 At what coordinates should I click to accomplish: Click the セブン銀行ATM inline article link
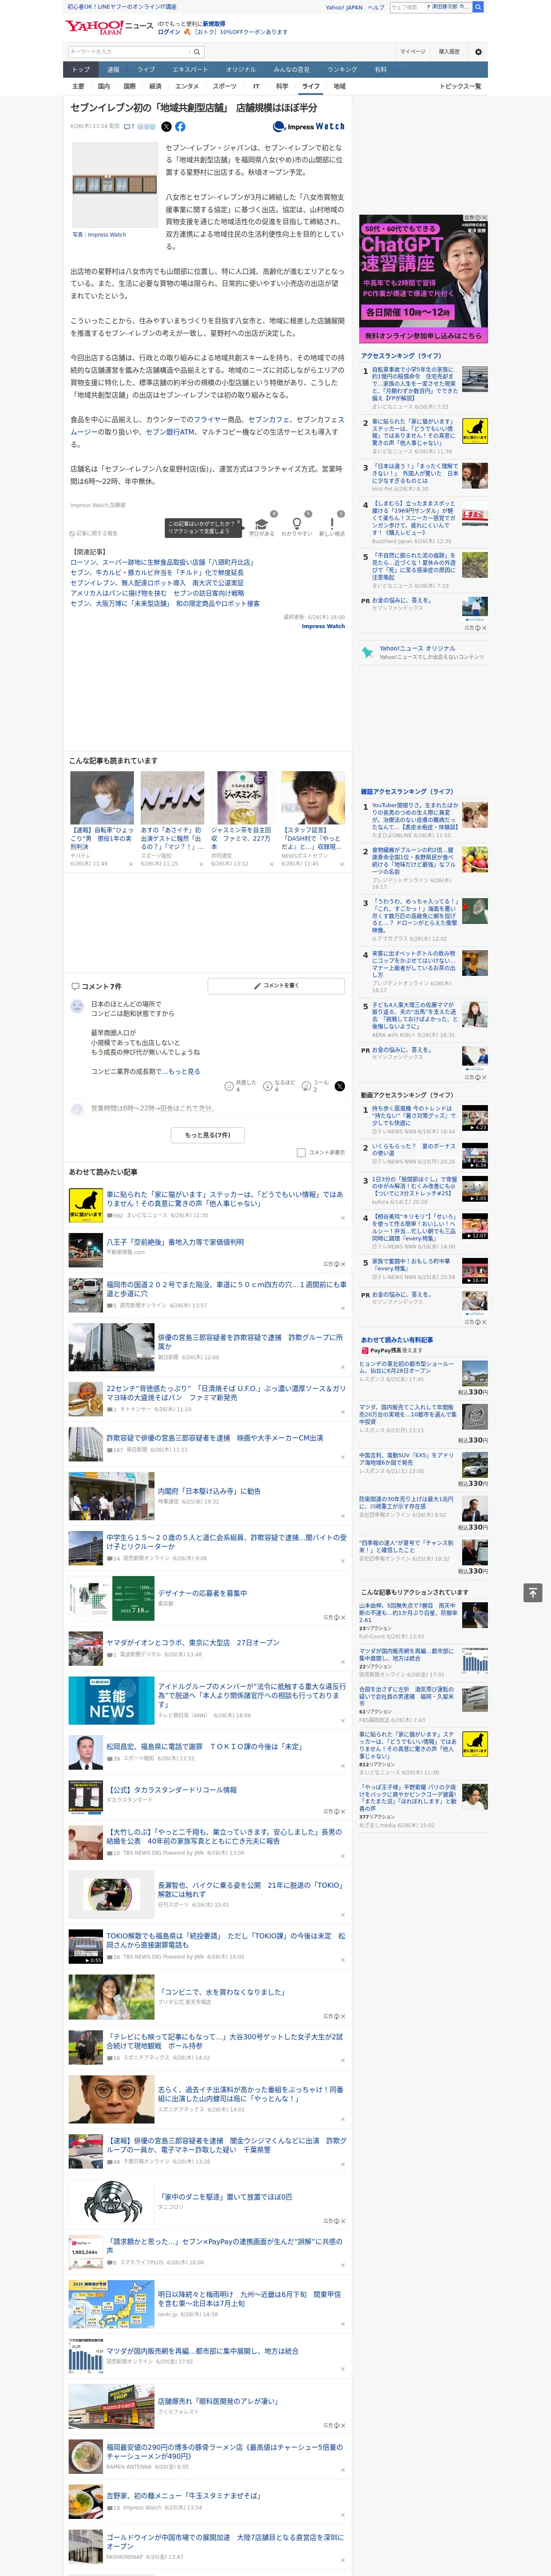[x=170, y=432]
